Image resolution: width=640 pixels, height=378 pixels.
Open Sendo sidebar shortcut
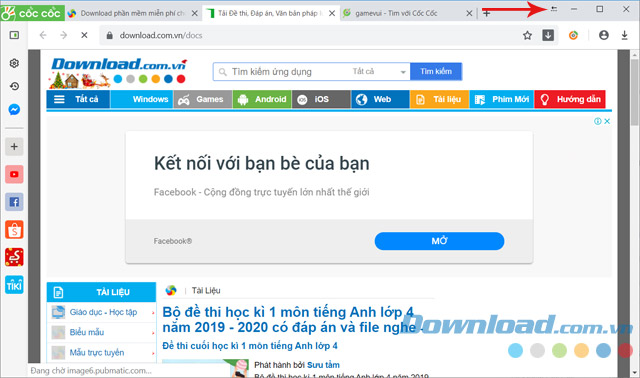pos(14,257)
